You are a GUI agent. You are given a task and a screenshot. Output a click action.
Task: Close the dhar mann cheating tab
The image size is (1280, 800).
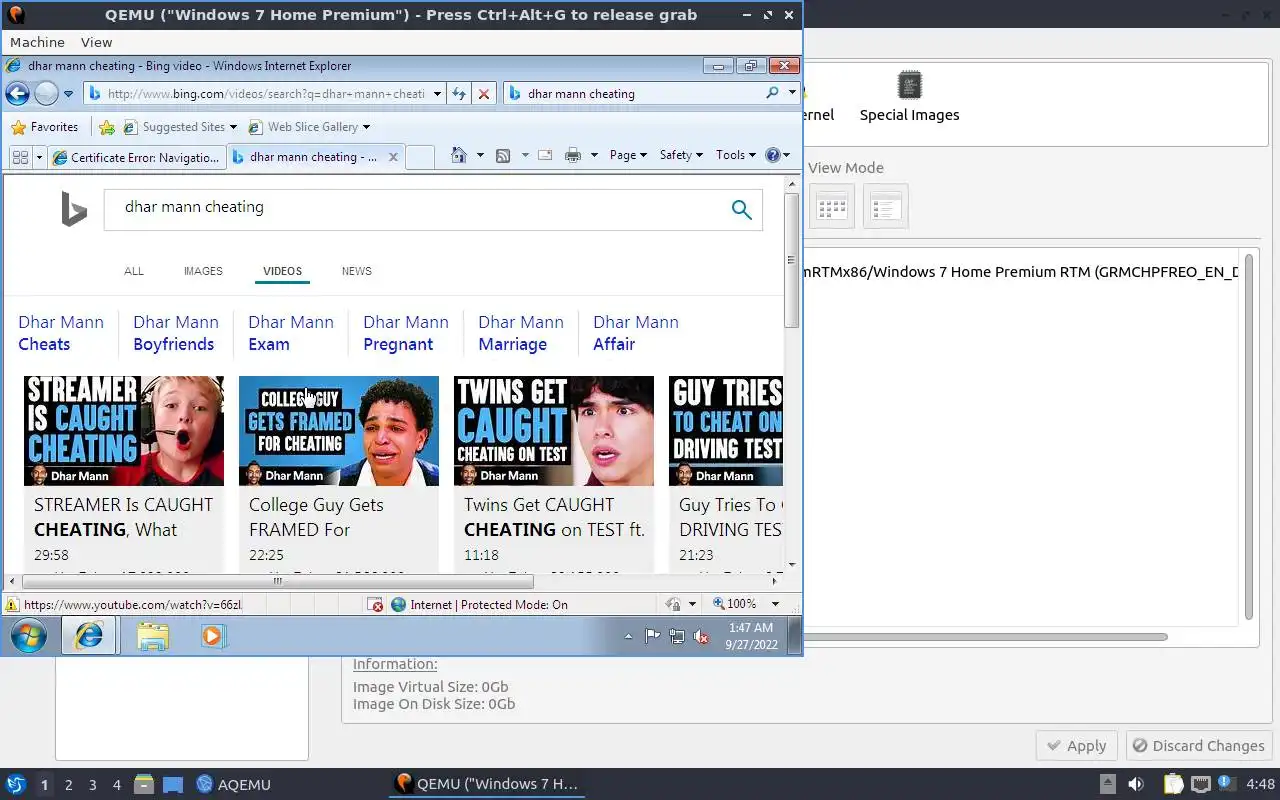tap(393, 157)
